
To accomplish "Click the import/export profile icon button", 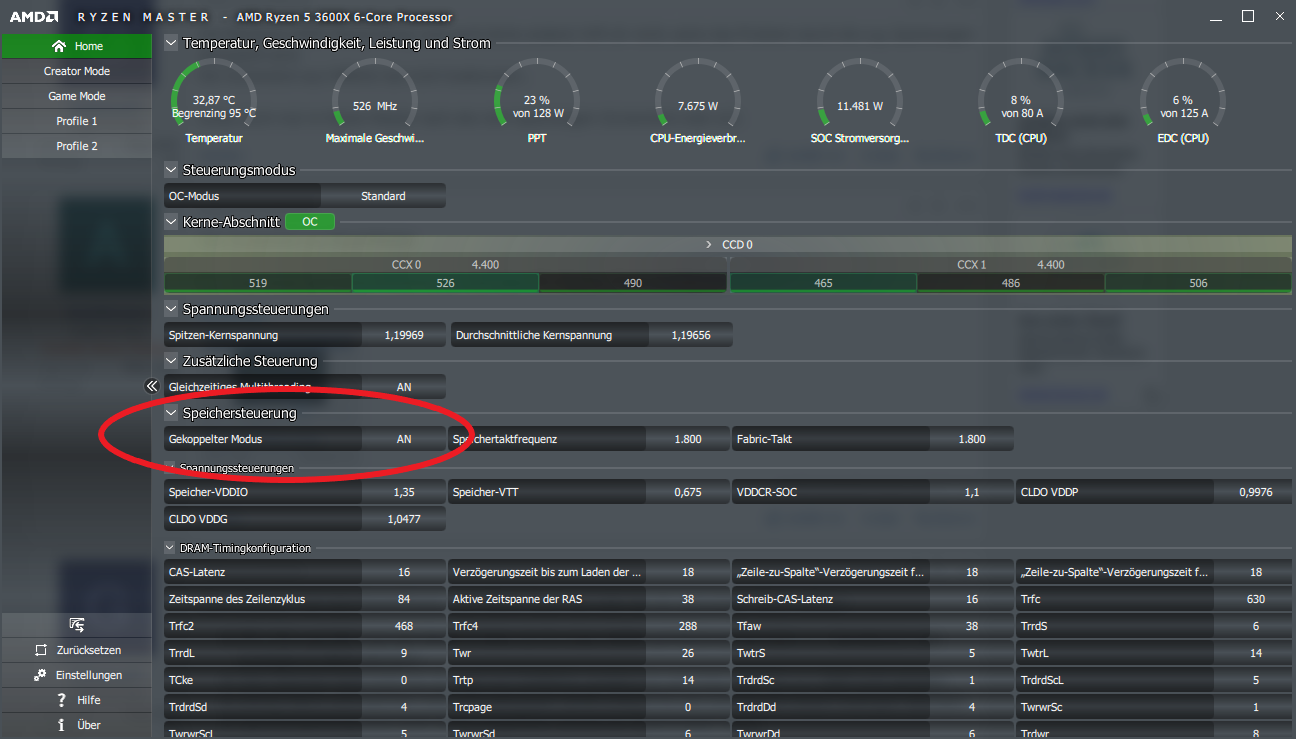I will [77, 624].
